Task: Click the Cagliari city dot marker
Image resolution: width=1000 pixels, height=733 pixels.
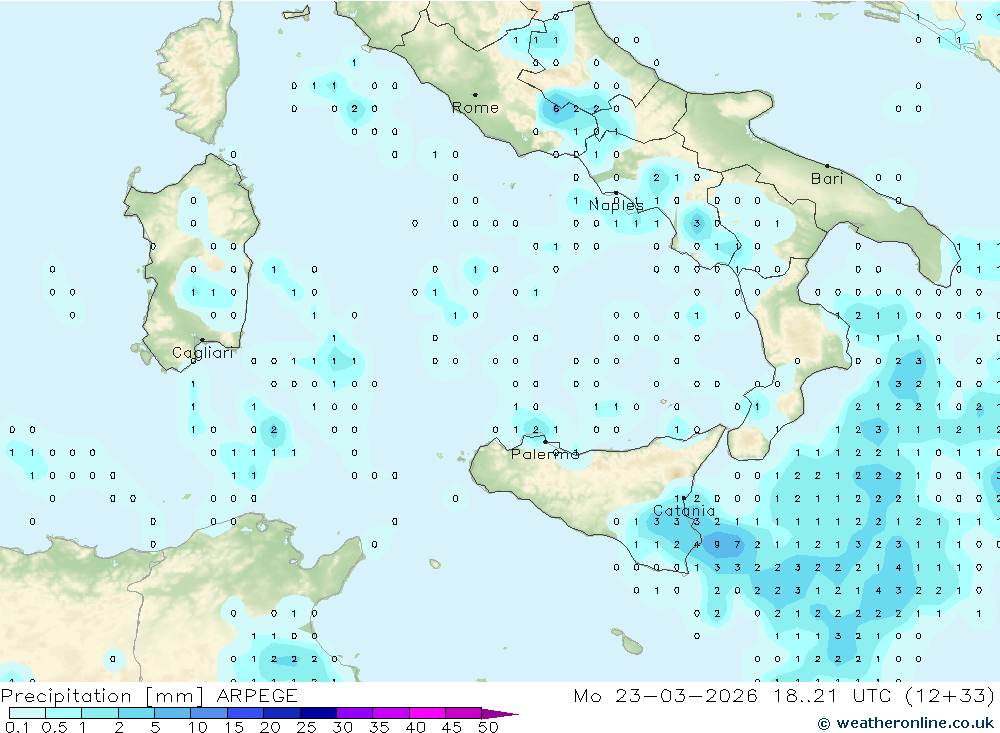Action: (x=202, y=340)
